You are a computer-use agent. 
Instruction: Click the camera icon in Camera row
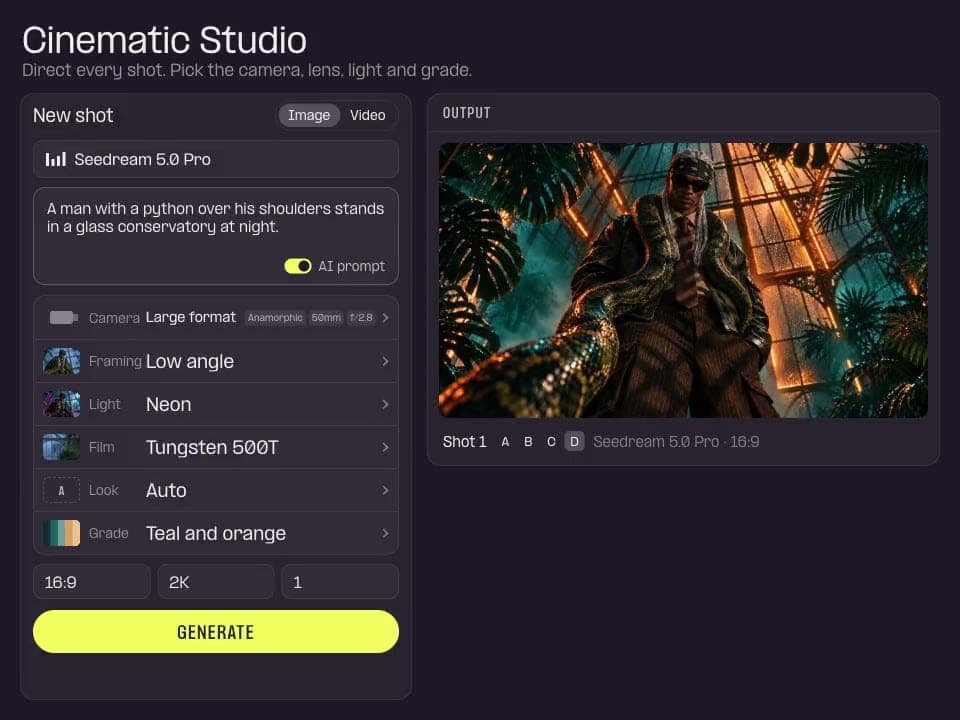coord(64,317)
